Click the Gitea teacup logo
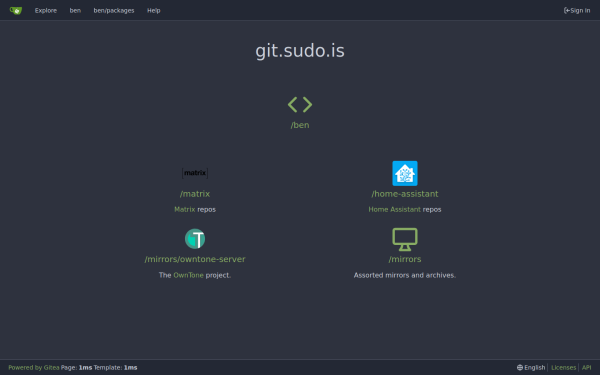 pos(16,10)
